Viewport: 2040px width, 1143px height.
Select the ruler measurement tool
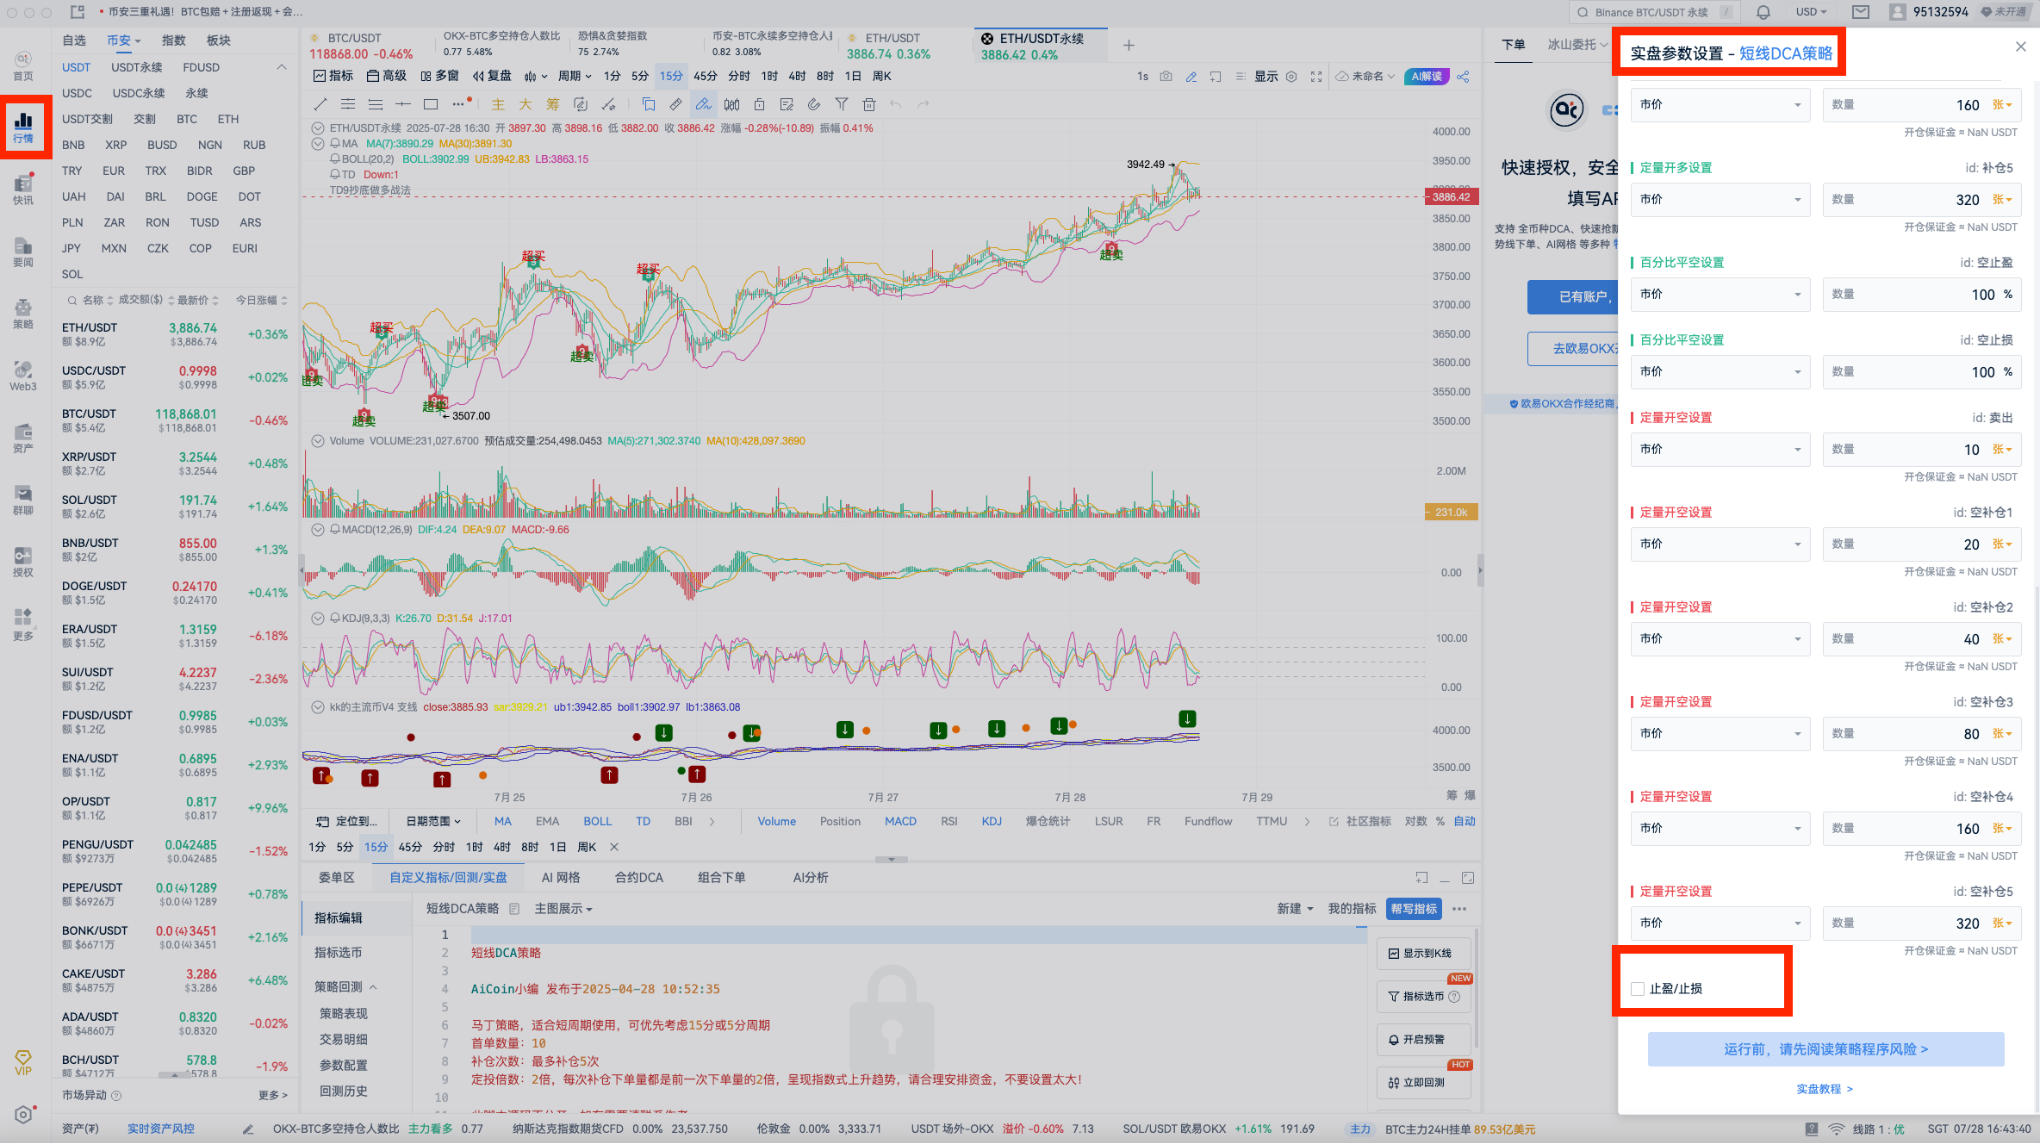[676, 104]
